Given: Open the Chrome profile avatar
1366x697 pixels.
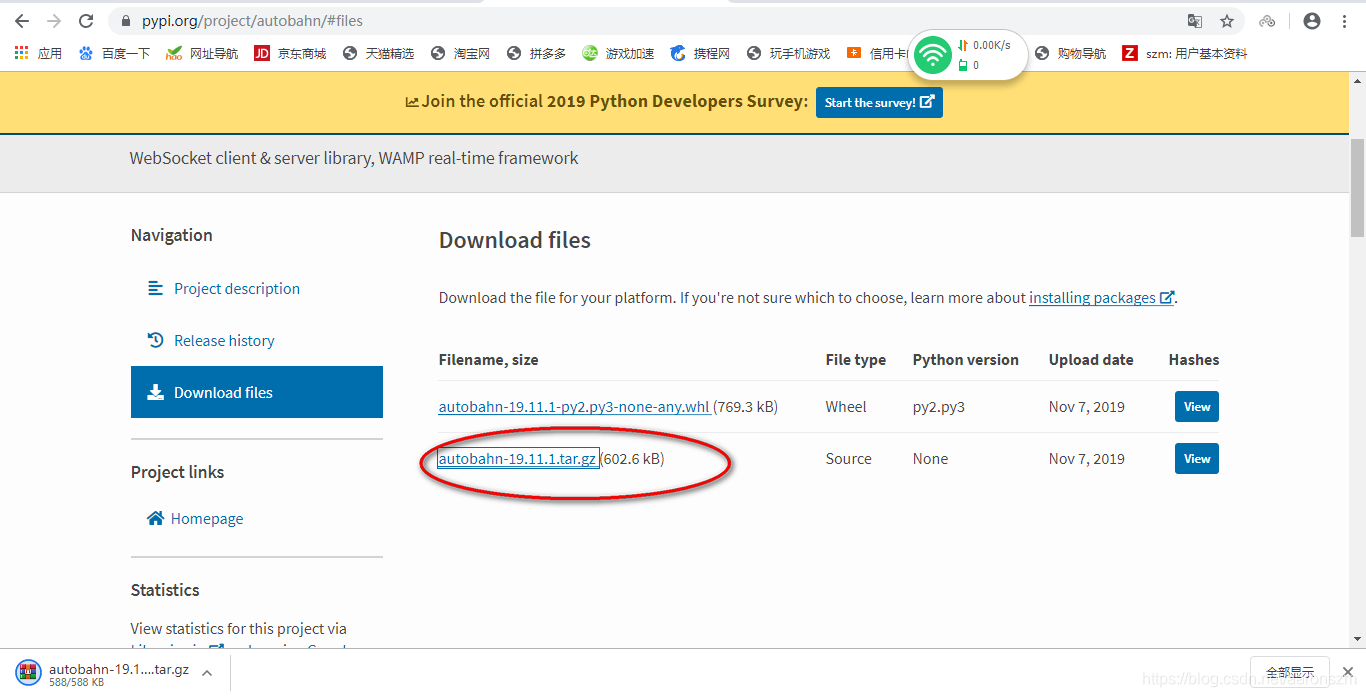Looking at the screenshot, I should tap(1312, 21).
